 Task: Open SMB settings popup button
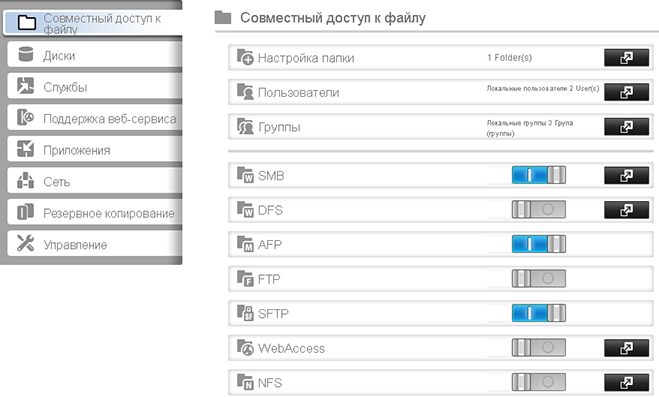click(x=626, y=175)
